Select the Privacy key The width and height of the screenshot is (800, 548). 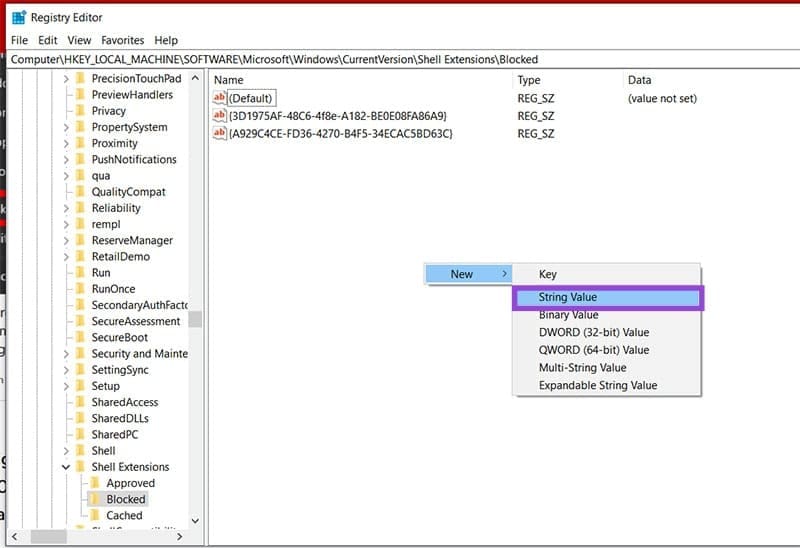point(108,111)
